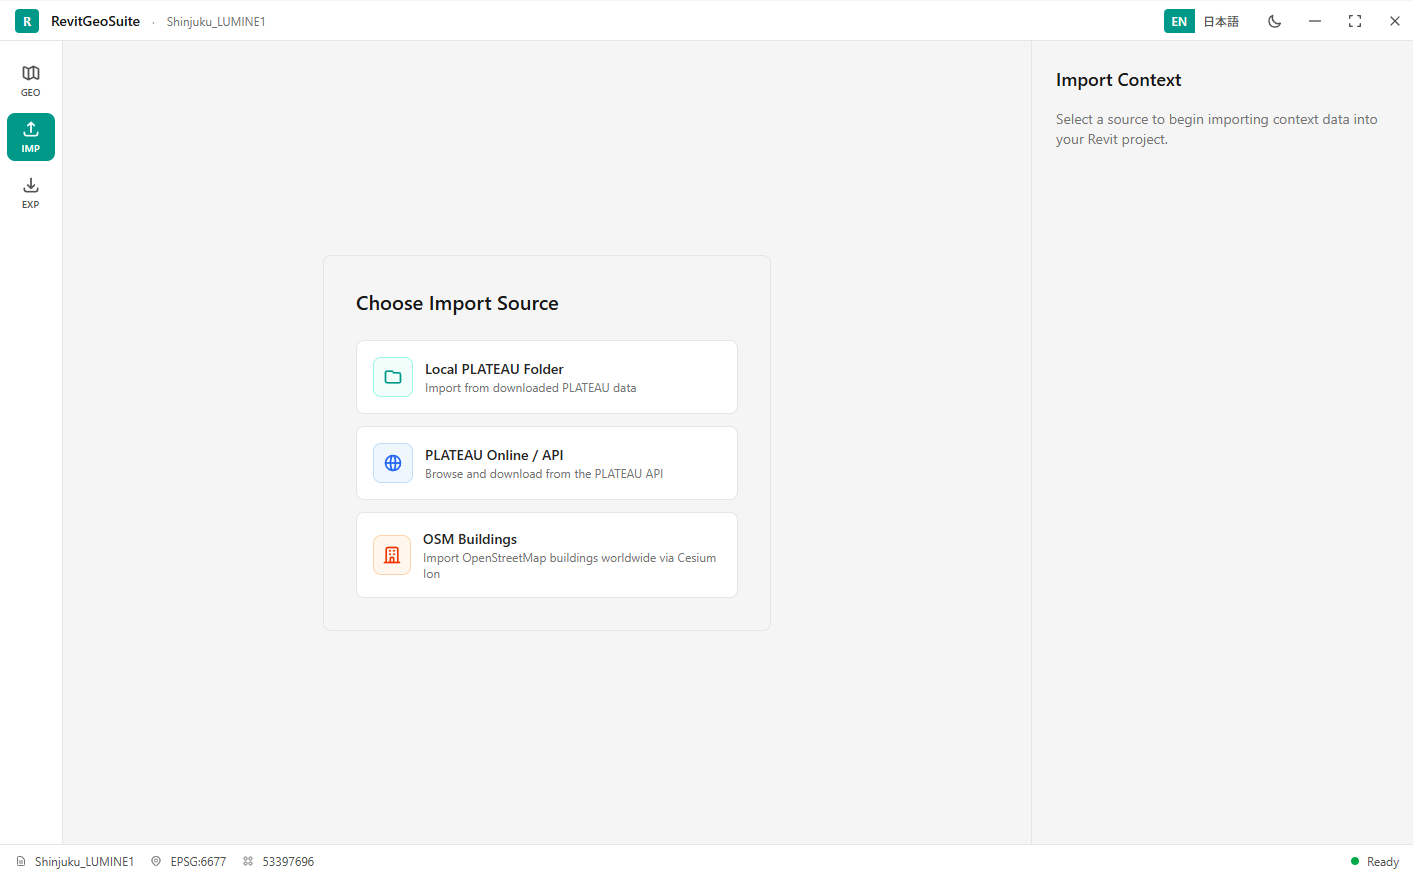The image size is (1413, 874).
Task: Click the mesh code grid icon
Action: [x=248, y=861]
